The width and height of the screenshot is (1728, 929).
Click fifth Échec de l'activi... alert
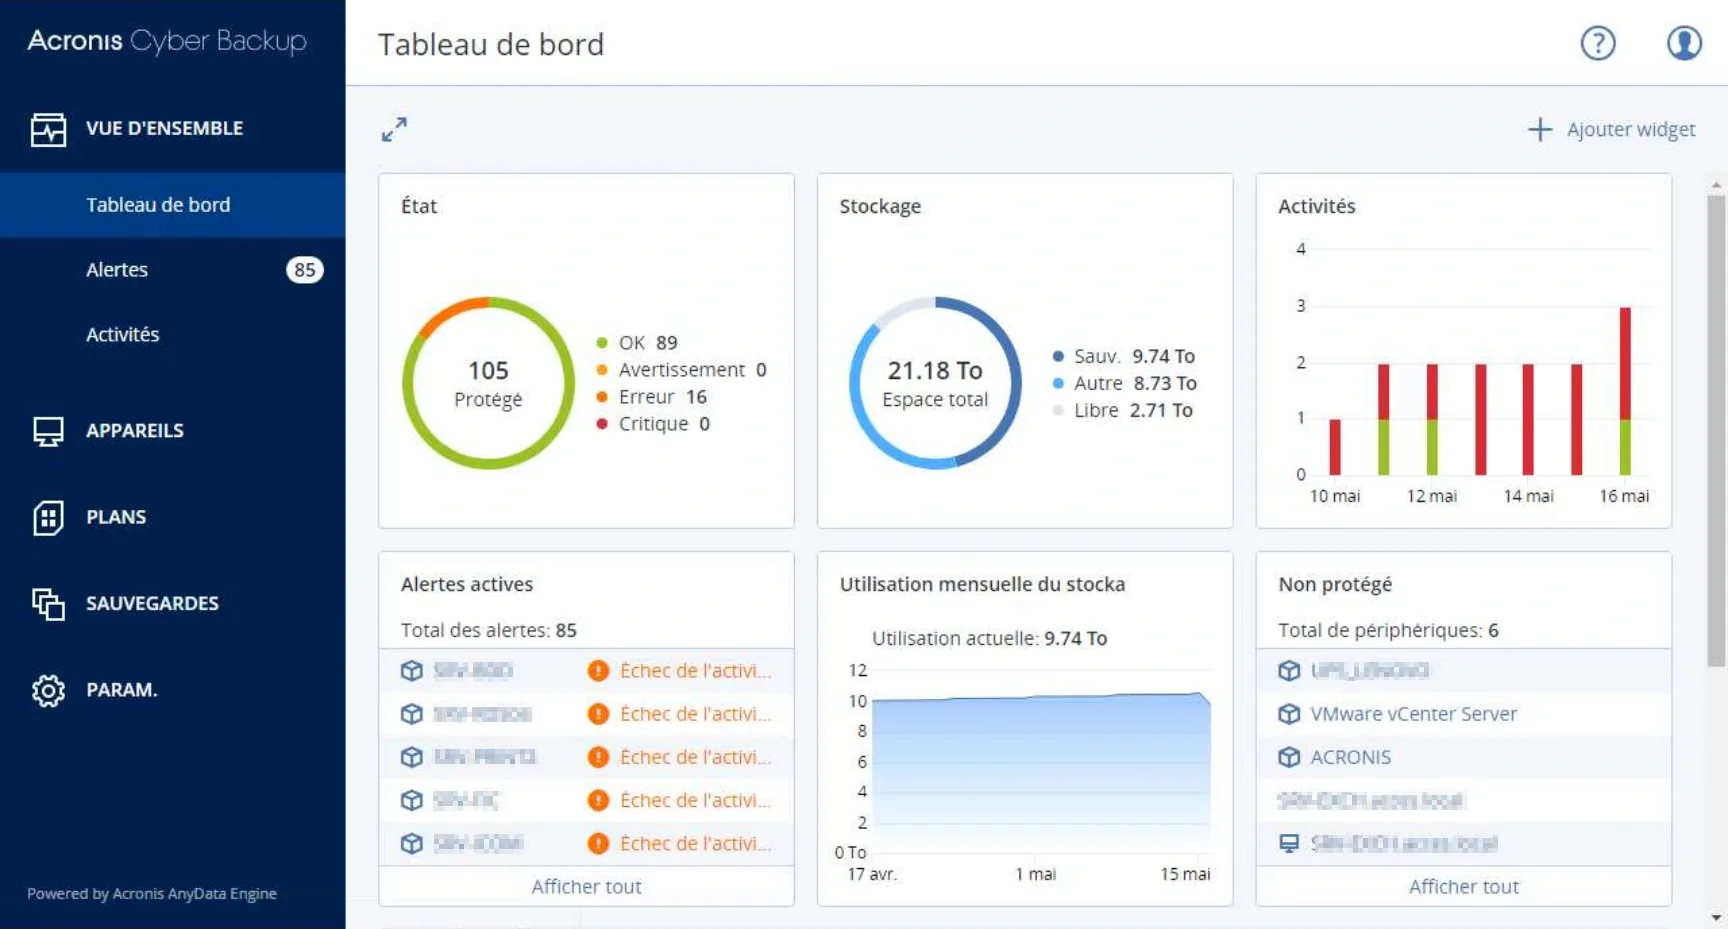pyautogui.click(x=695, y=843)
